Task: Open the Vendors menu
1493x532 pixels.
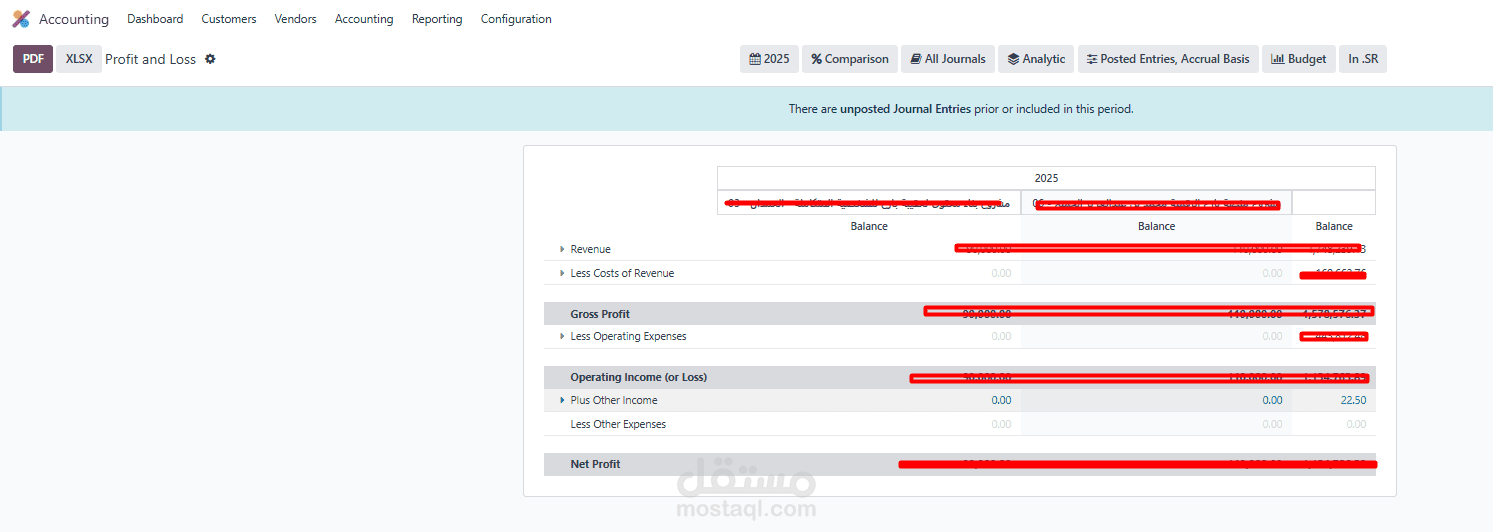Action: [x=295, y=19]
